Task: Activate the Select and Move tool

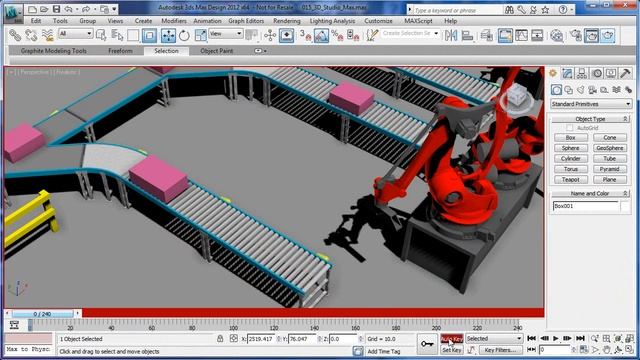Action: click(168, 36)
